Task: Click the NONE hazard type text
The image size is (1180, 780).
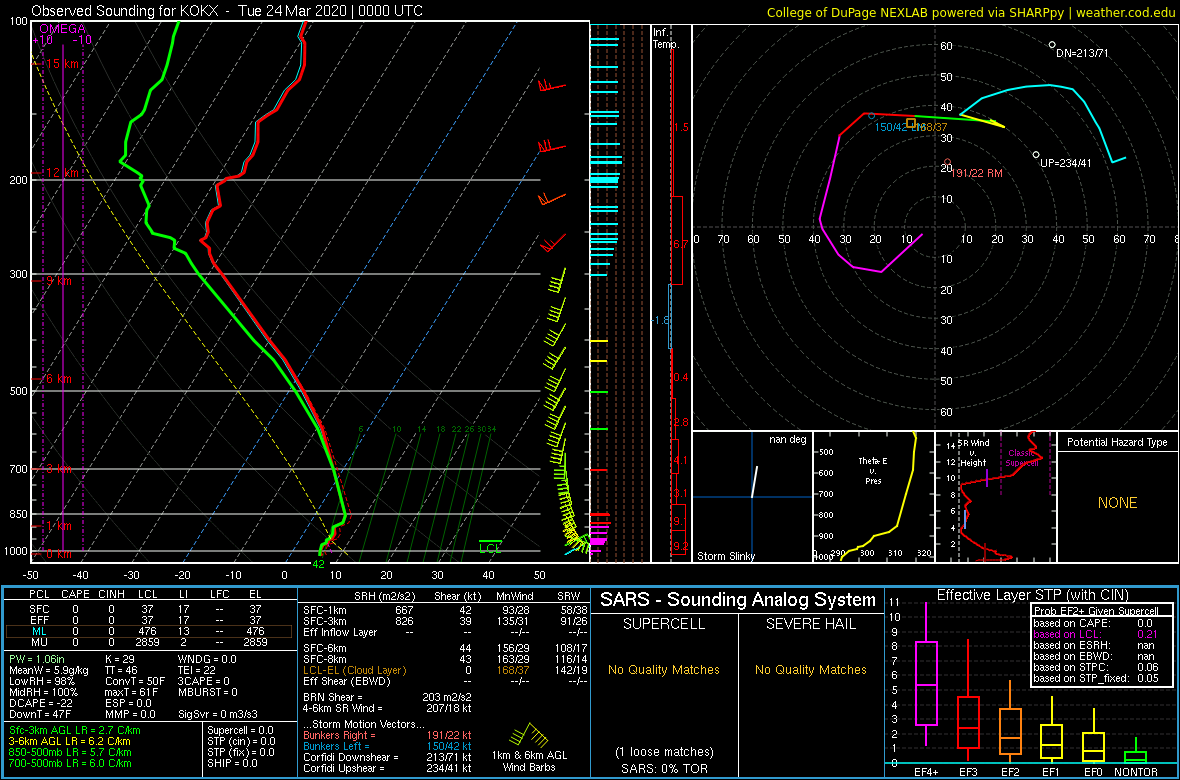Action: click(1117, 503)
